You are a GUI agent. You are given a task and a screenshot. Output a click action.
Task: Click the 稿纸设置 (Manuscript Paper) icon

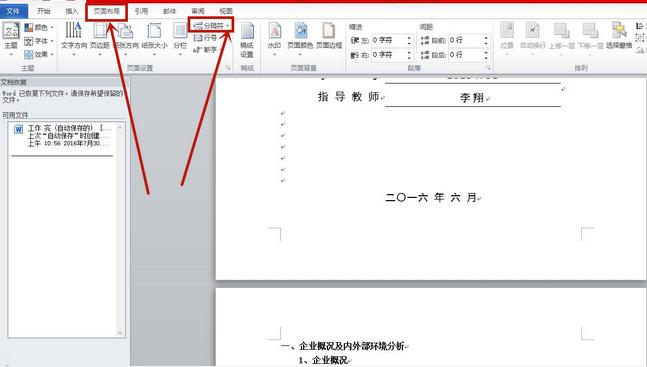point(247,31)
